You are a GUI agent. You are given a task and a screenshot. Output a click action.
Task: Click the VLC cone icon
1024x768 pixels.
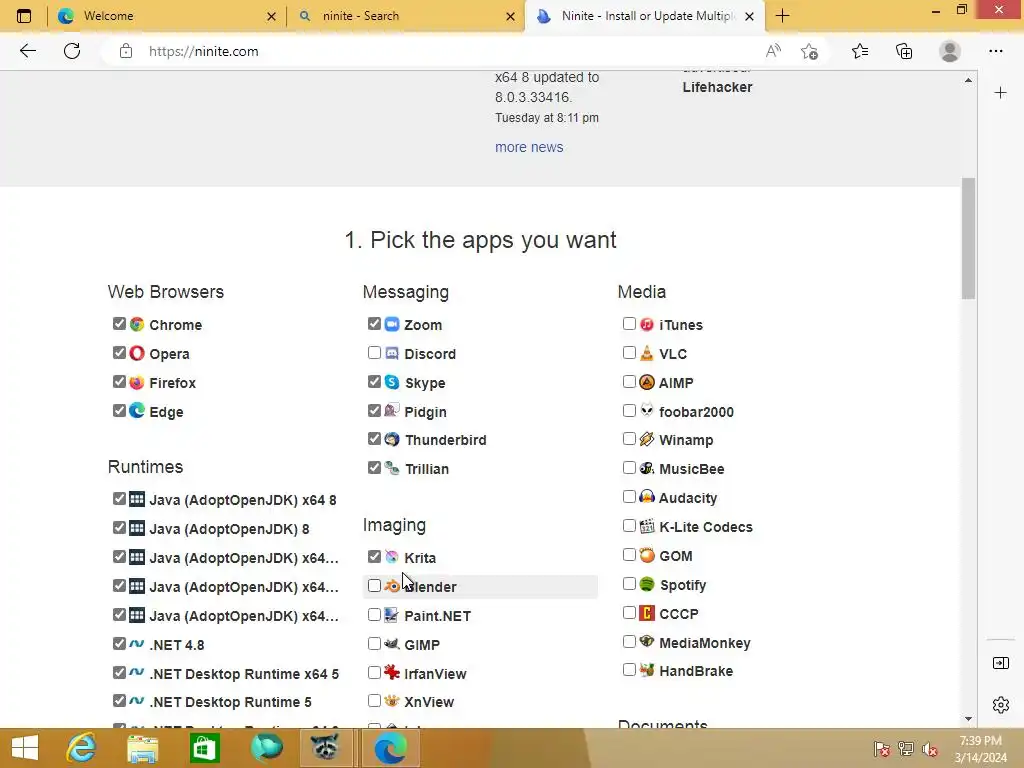pyautogui.click(x=647, y=353)
